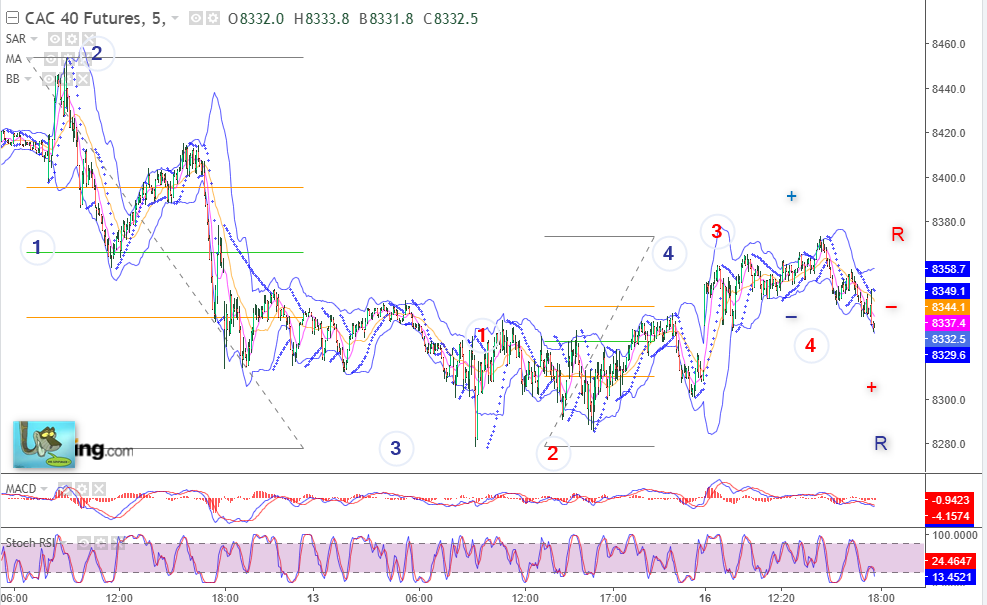
Task: Click the 17:00 time axis label
Action: [612, 597]
